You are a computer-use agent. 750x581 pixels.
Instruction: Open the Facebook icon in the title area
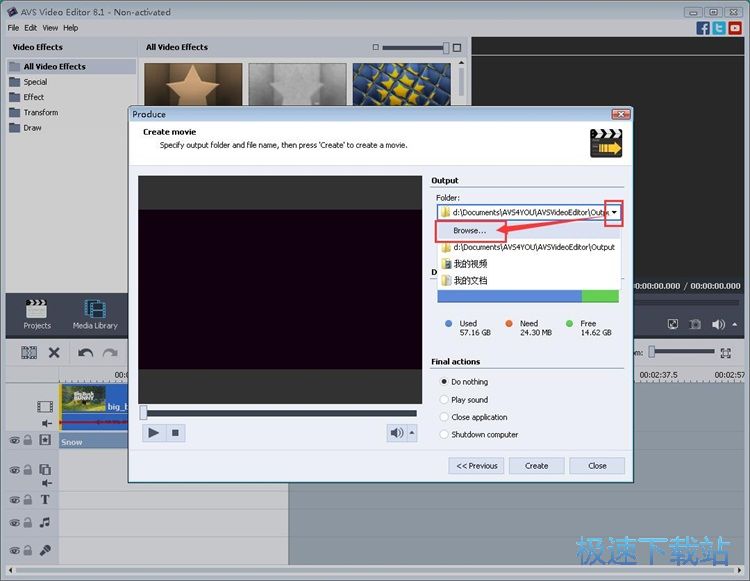(703, 28)
